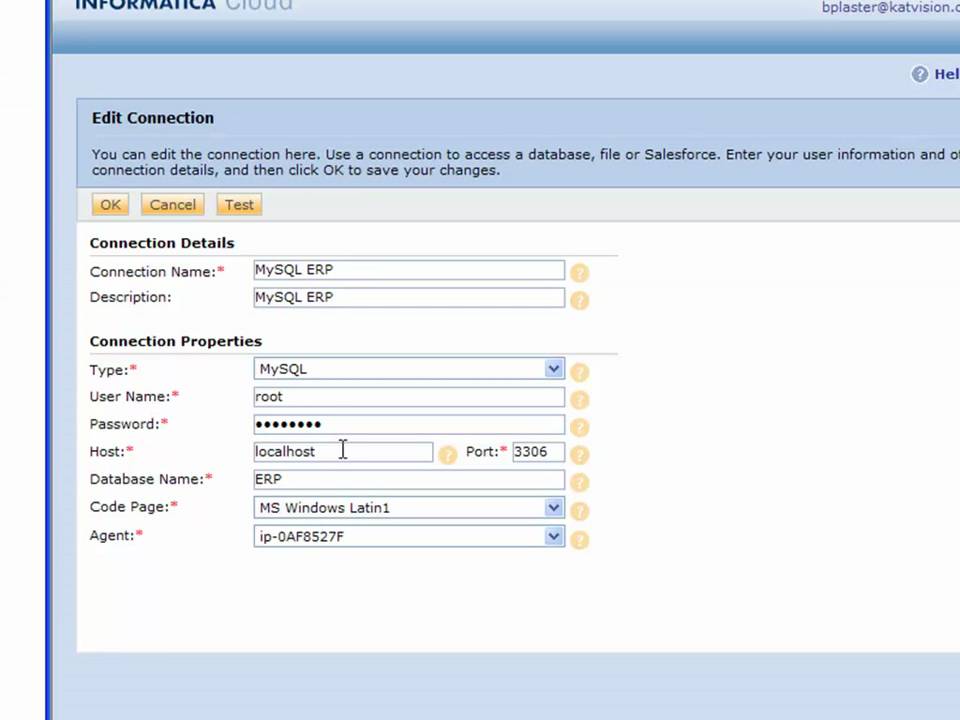Click the Cancel button

pyautogui.click(x=173, y=204)
